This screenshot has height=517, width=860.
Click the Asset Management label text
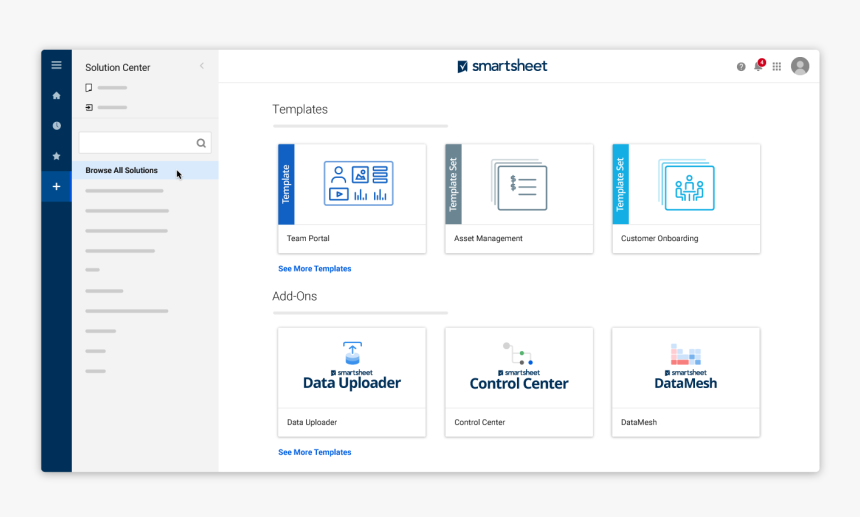[x=488, y=238]
